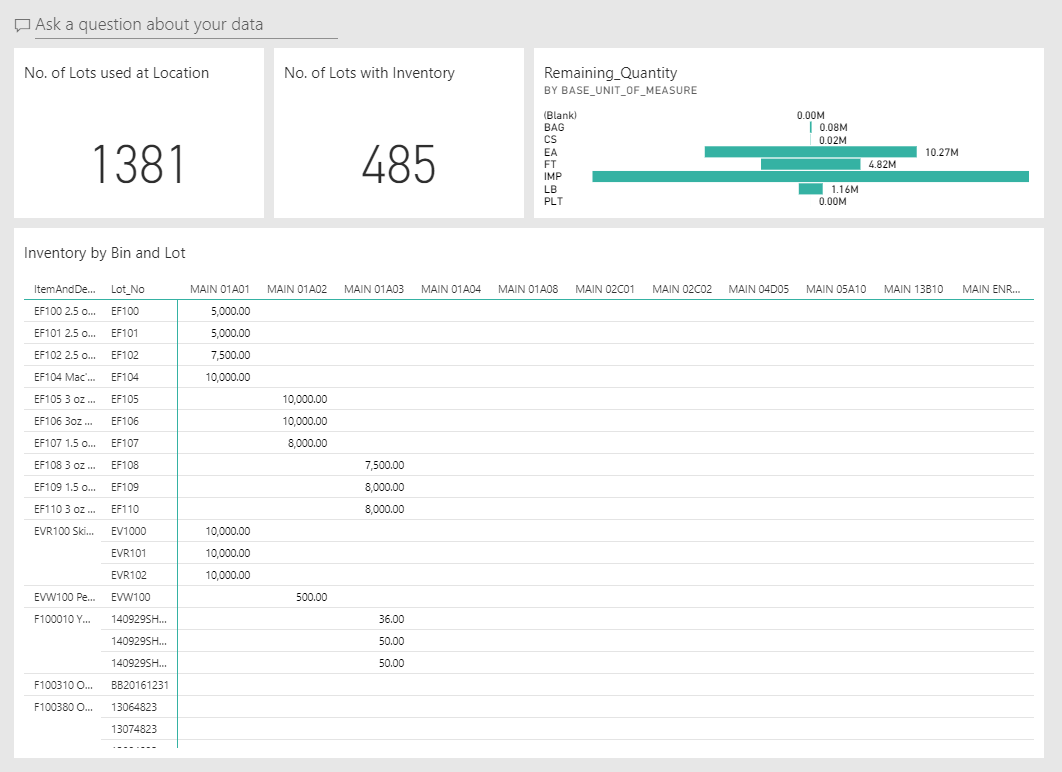
Task: Select the LB bar showing 1.16M
Action: pos(810,189)
